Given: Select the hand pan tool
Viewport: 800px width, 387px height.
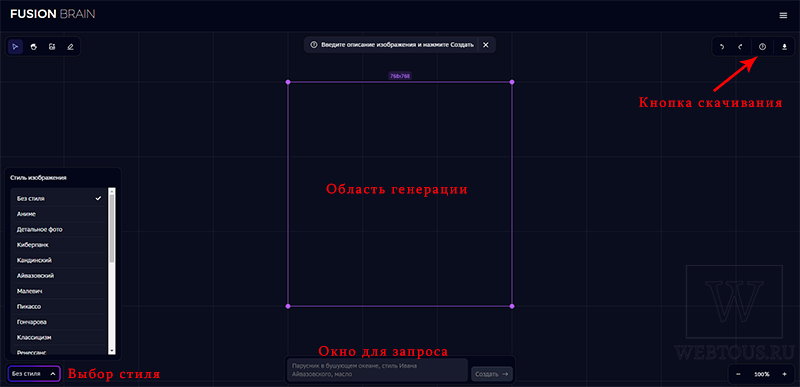Looking at the screenshot, I should coord(34,46).
